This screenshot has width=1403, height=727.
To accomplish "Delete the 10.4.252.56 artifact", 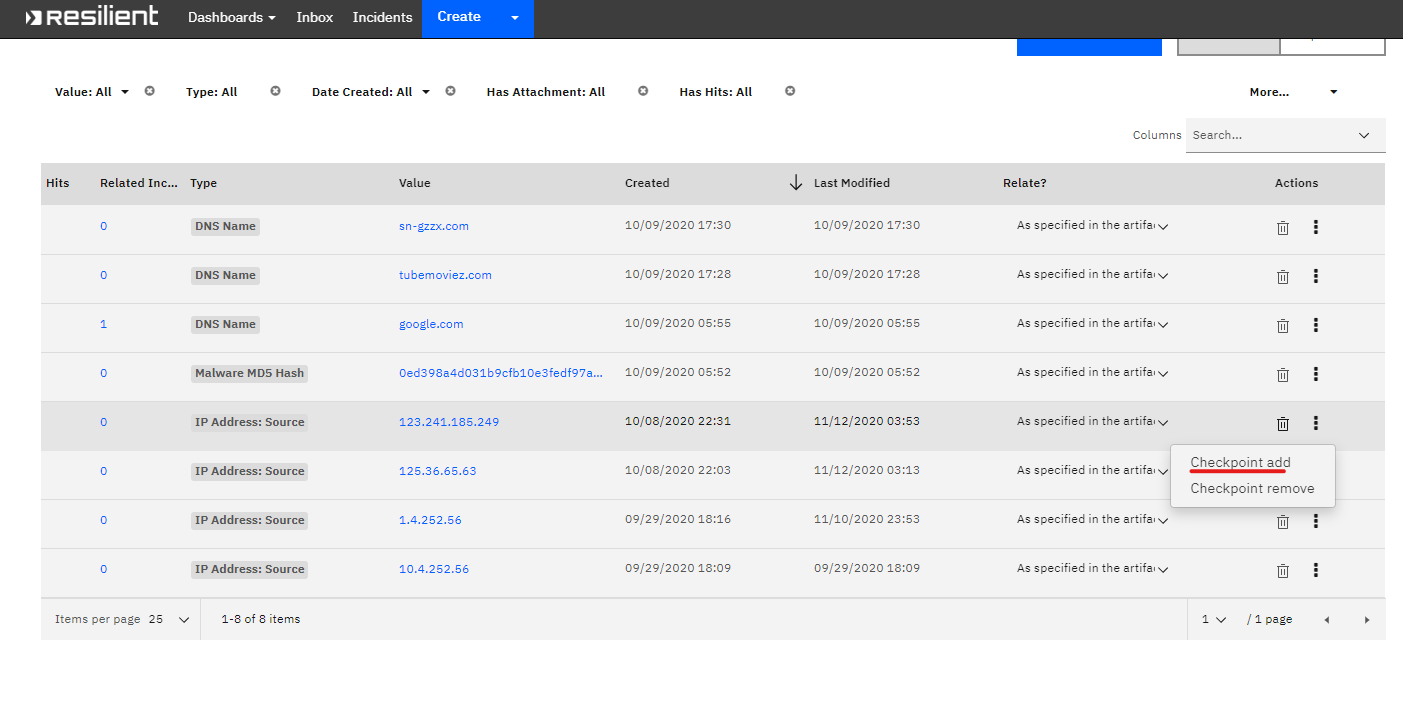I will pos(1283,571).
